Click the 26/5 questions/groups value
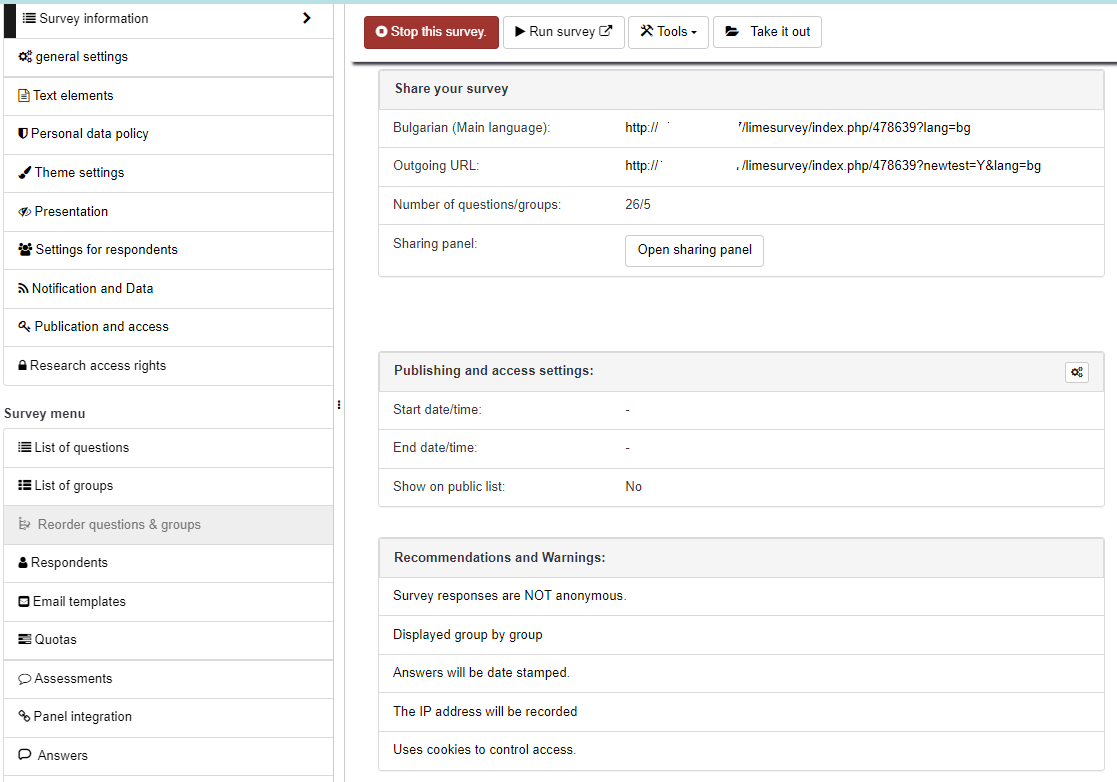 pos(638,204)
